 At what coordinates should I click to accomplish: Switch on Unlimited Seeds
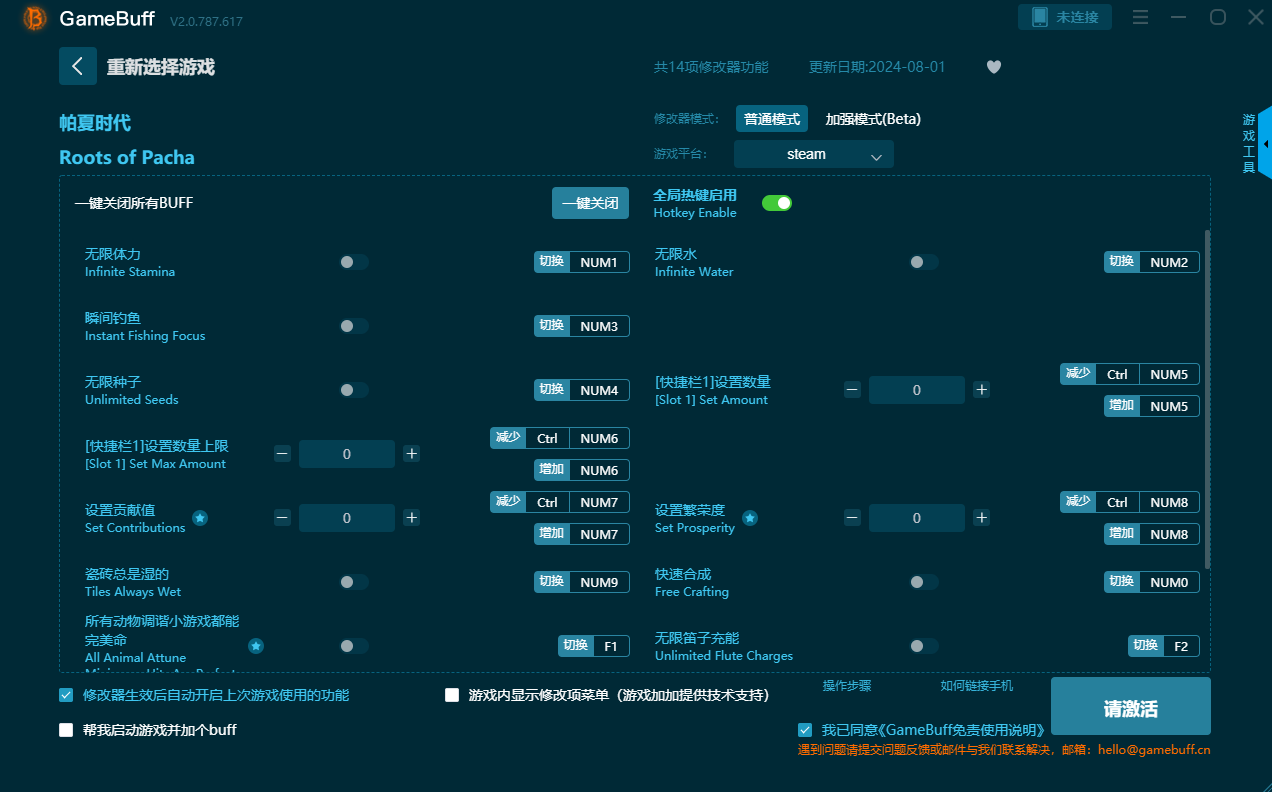click(x=354, y=390)
